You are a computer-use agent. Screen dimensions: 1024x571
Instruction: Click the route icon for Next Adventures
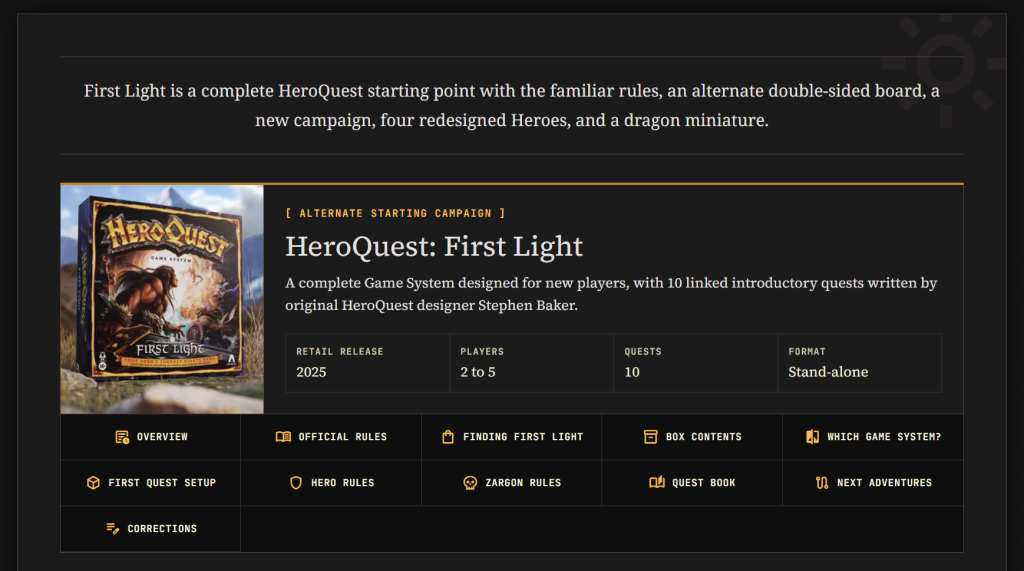click(822, 483)
